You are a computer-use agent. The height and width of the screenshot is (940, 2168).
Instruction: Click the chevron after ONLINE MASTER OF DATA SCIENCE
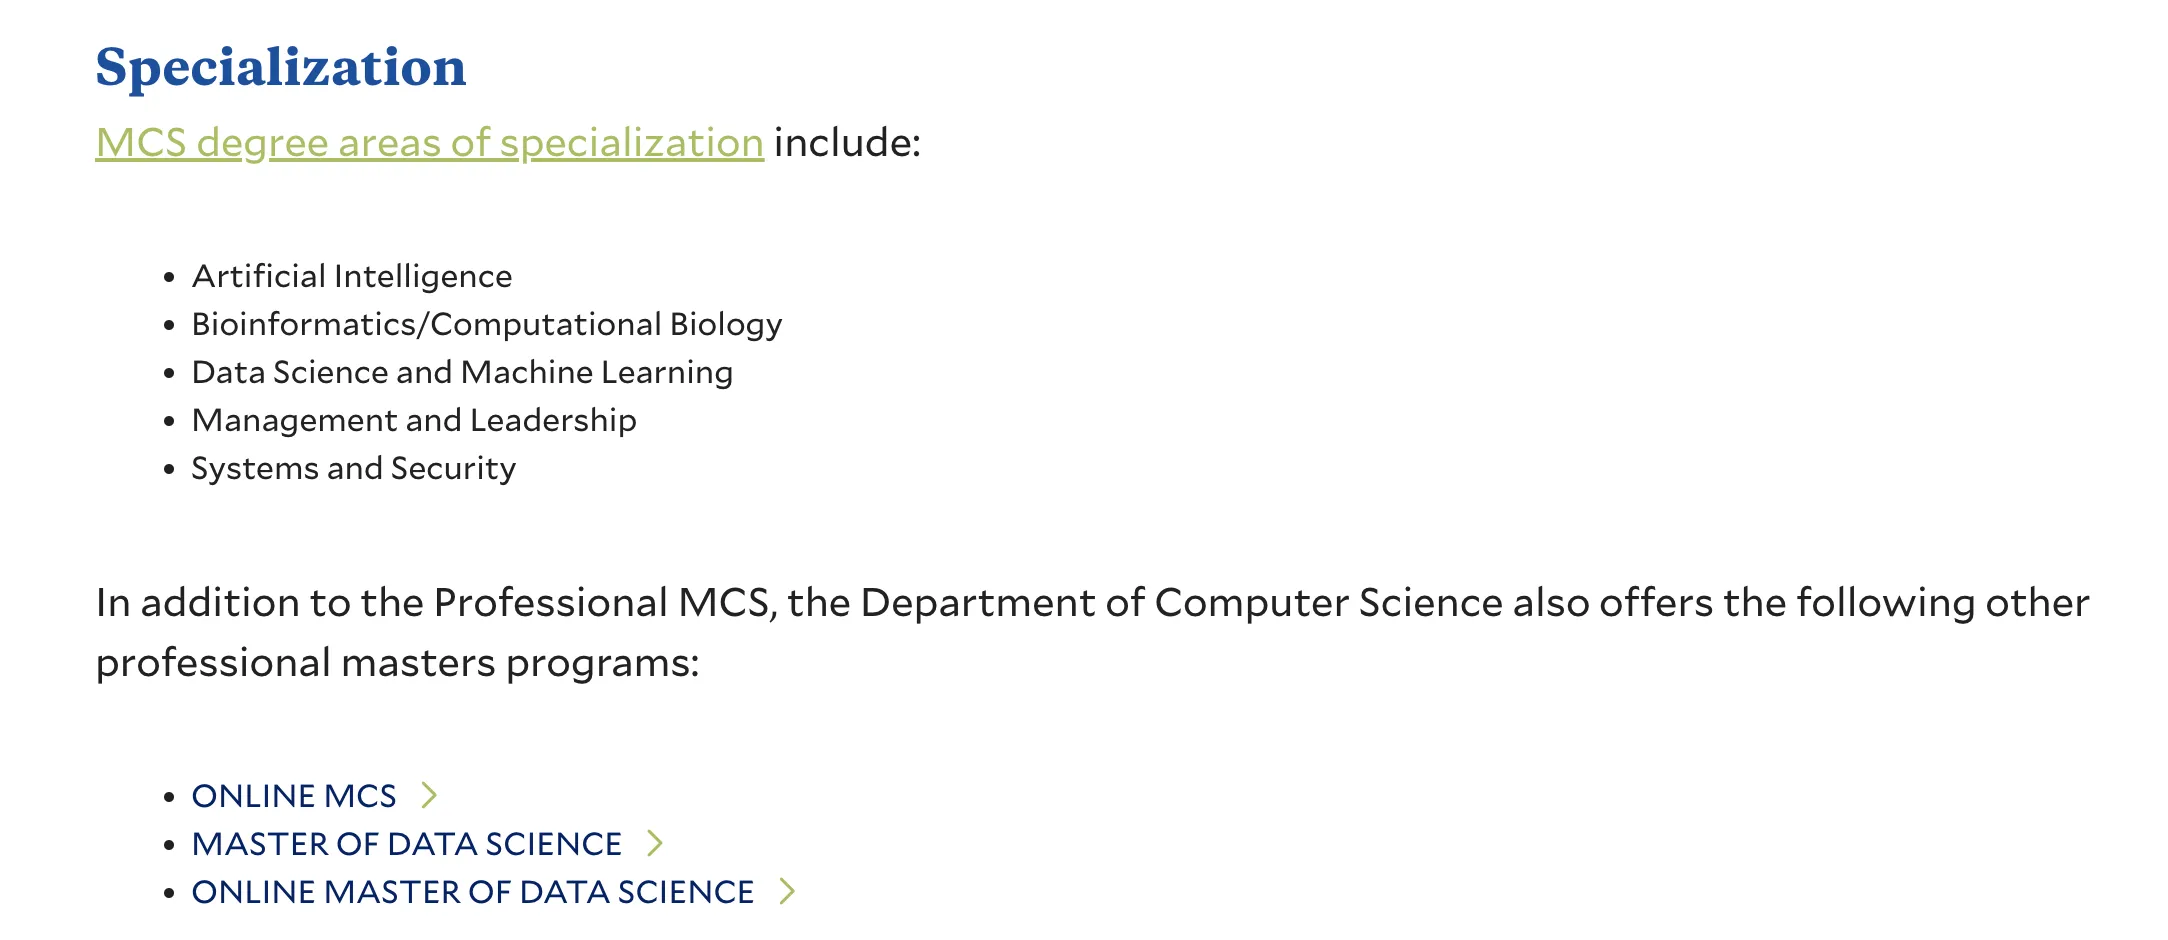(788, 891)
